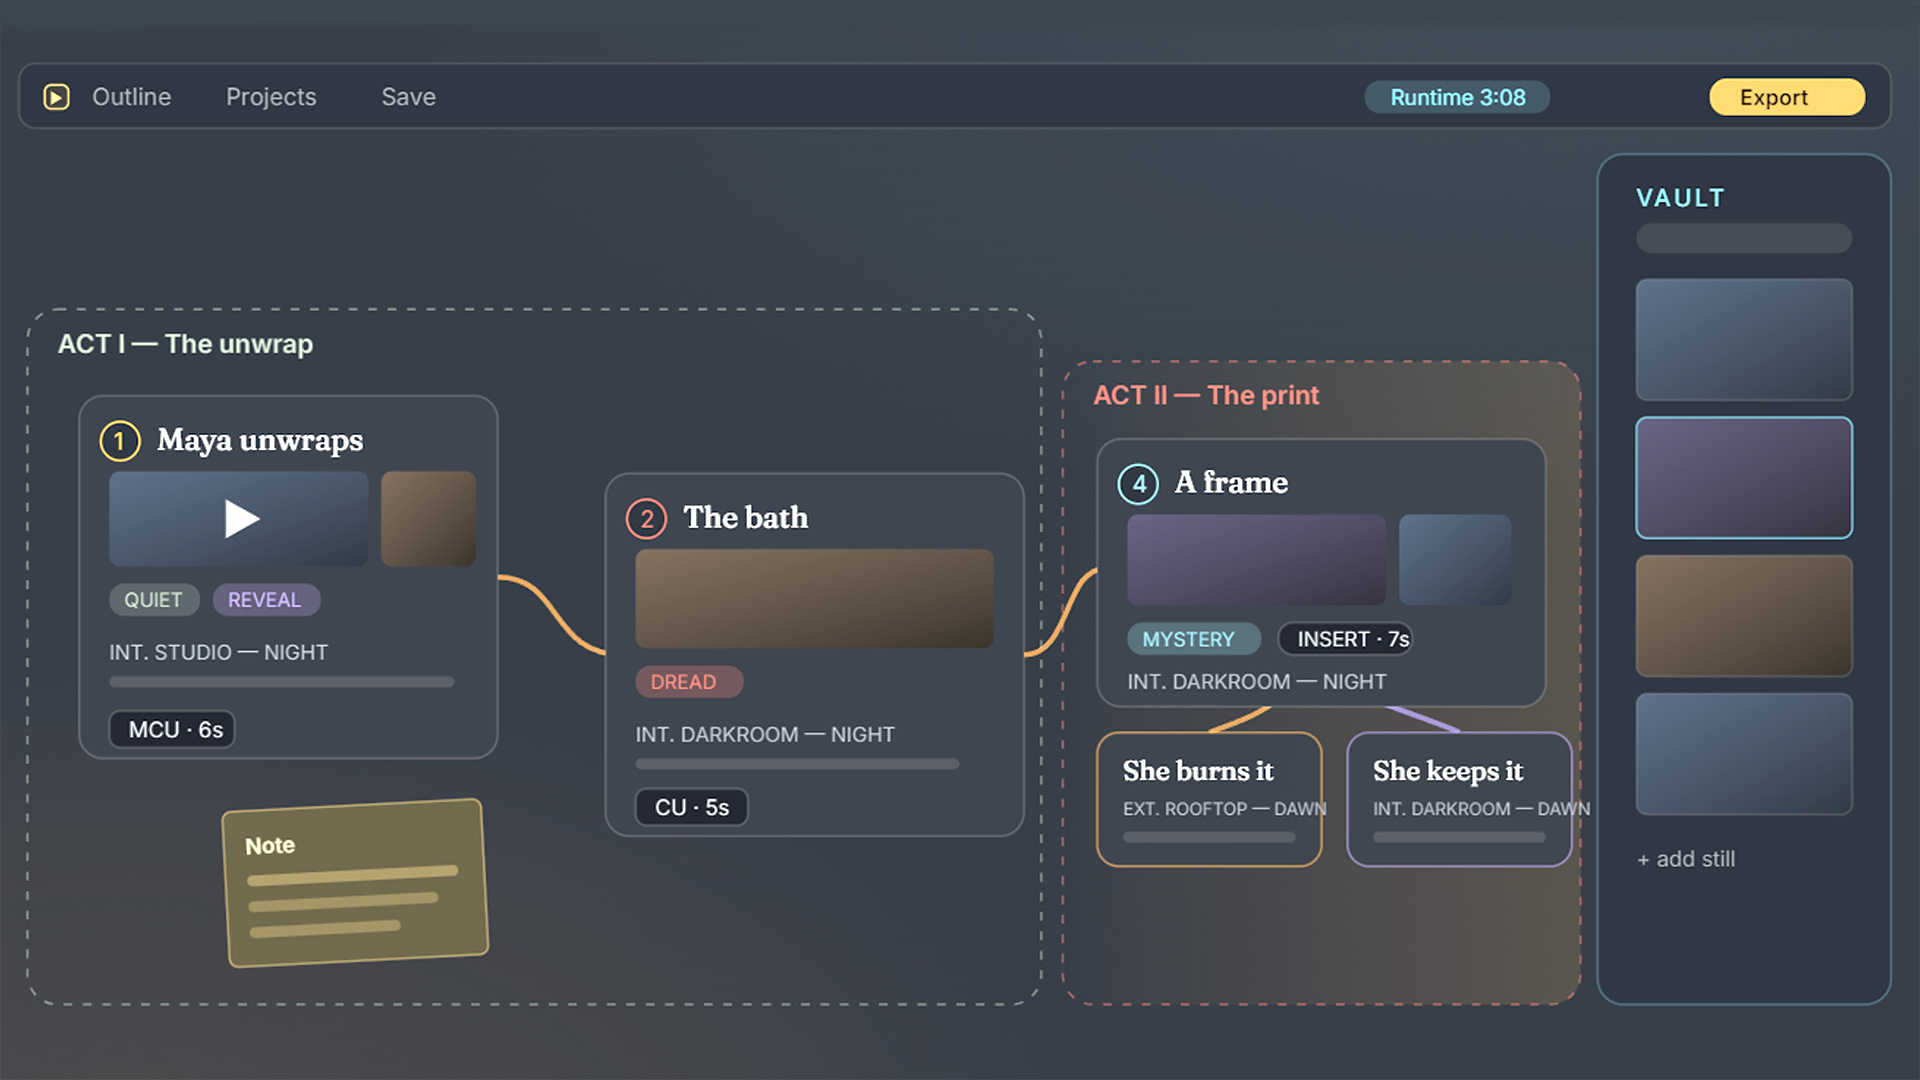Click ACT II — The print heading
Viewport: 1920px width, 1080px height.
click(1206, 396)
